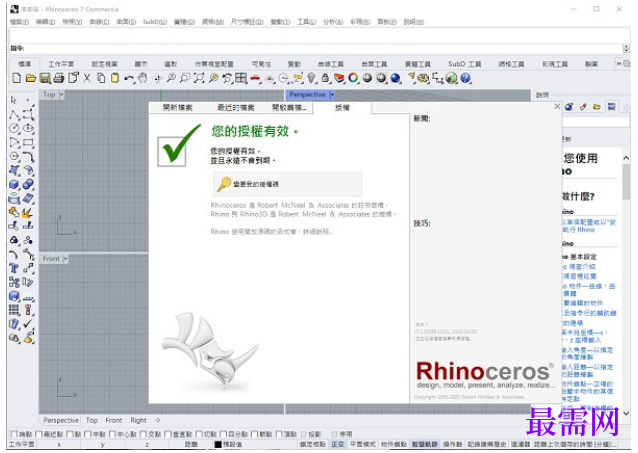The image size is (638, 453).
Task: Open the Top viewport dropdown arrow
Action: [61, 95]
